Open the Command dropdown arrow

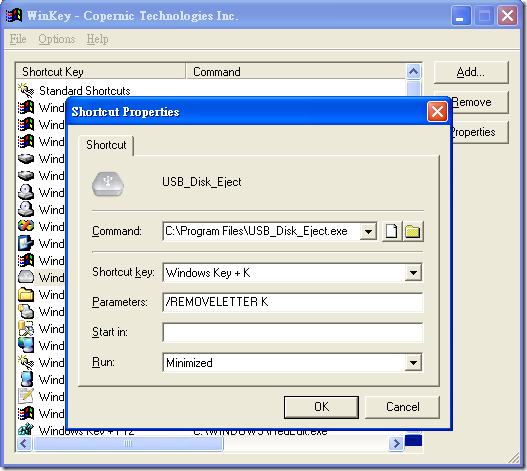[x=368, y=231]
